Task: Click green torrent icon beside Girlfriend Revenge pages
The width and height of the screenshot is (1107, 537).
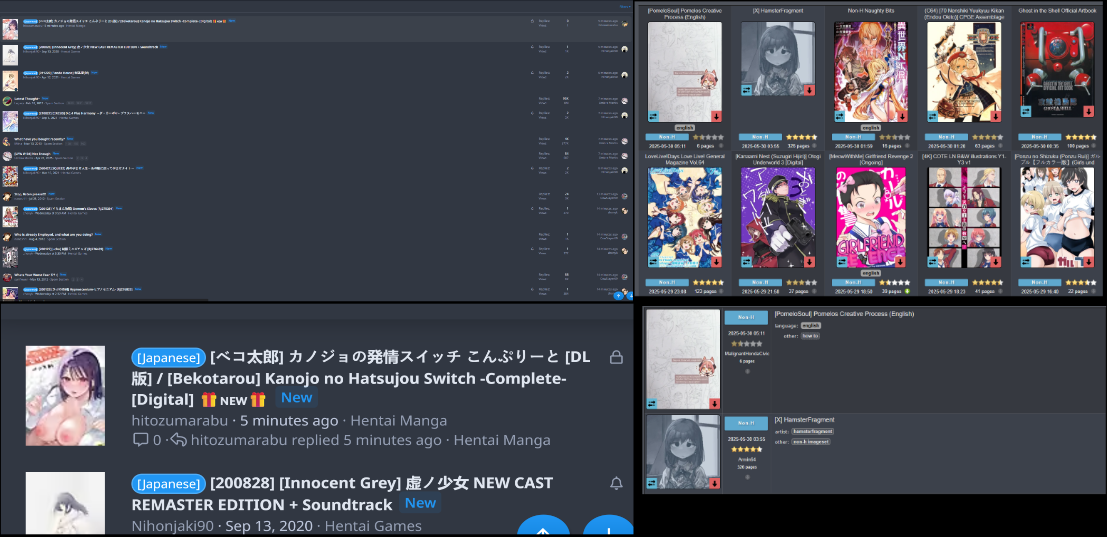Action: (907, 291)
